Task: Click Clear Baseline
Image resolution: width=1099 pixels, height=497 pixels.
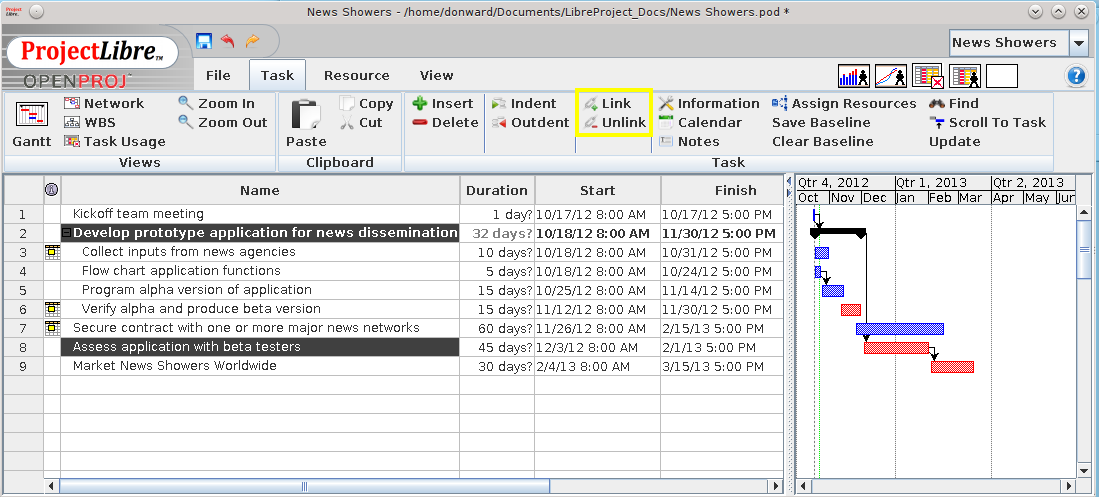Action: pos(823,142)
